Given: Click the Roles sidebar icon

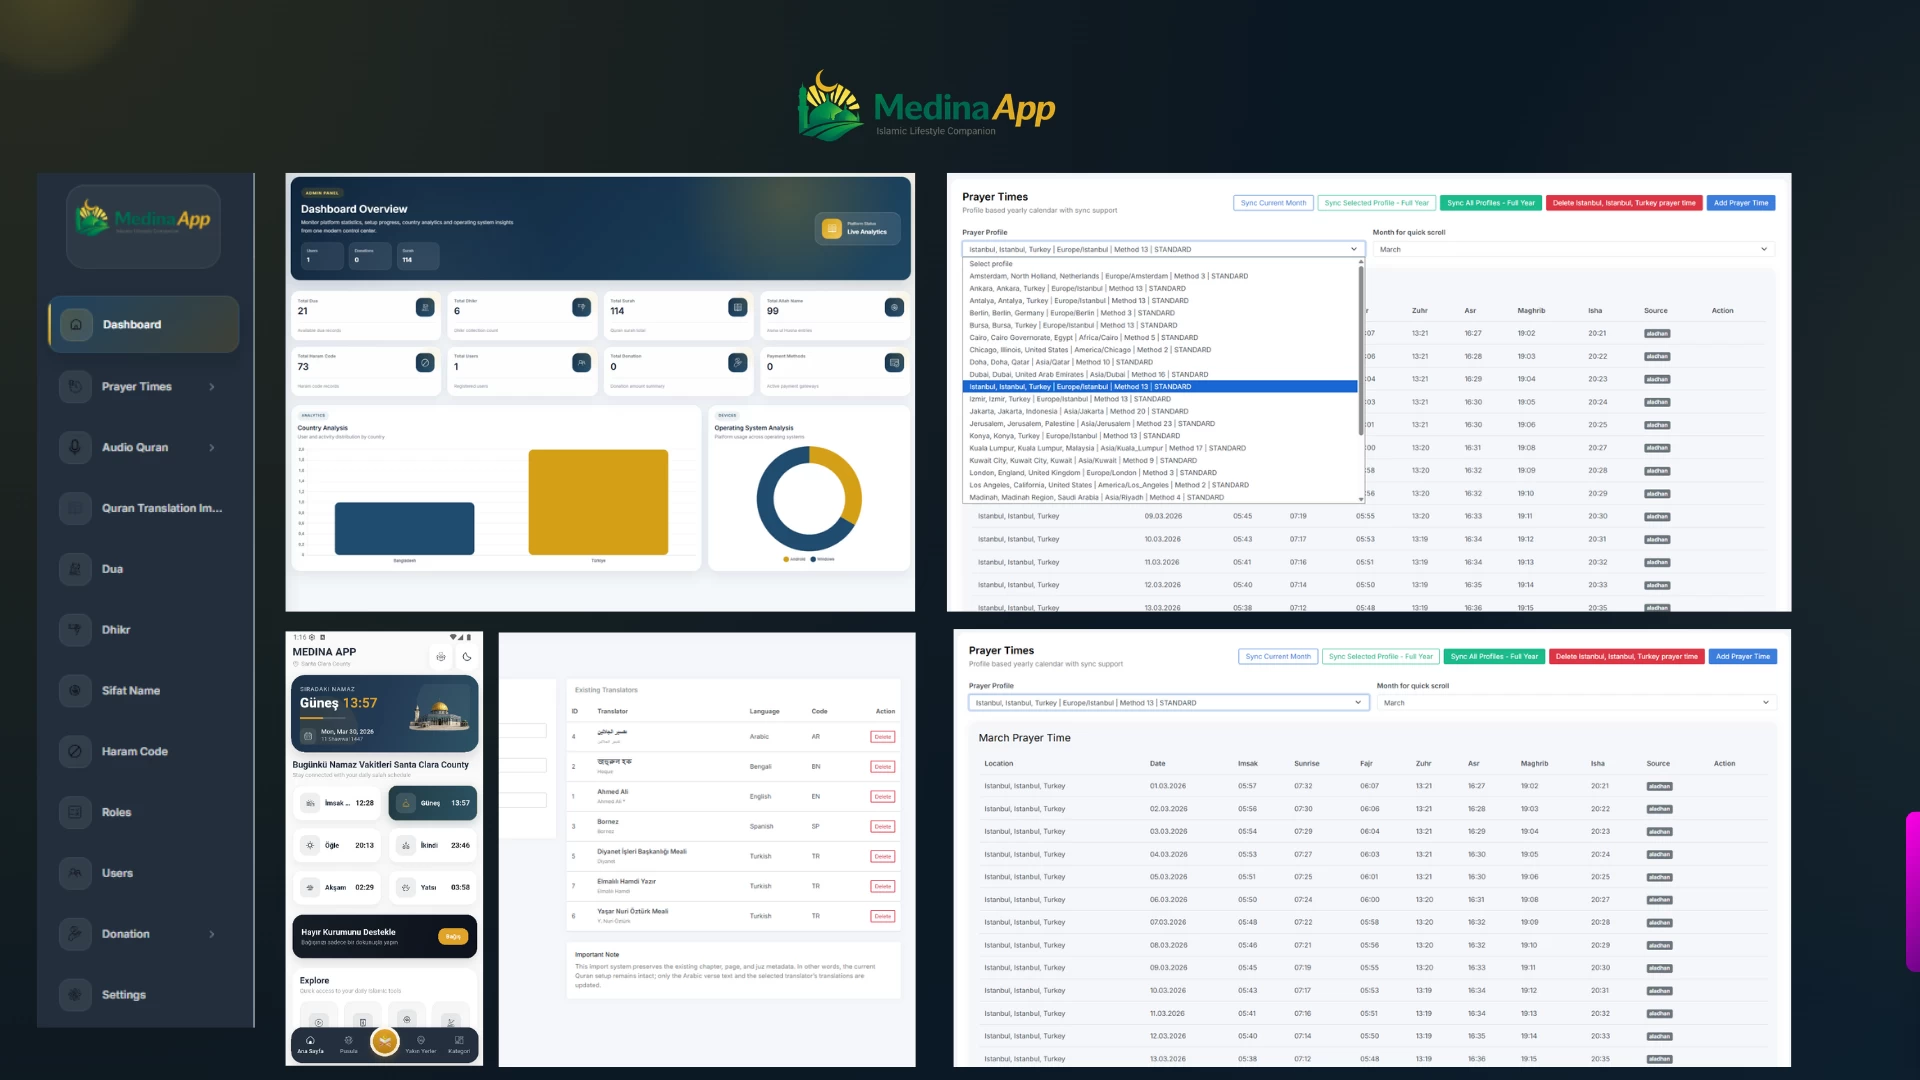Looking at the screenshot, I should [x=75, y=812].
